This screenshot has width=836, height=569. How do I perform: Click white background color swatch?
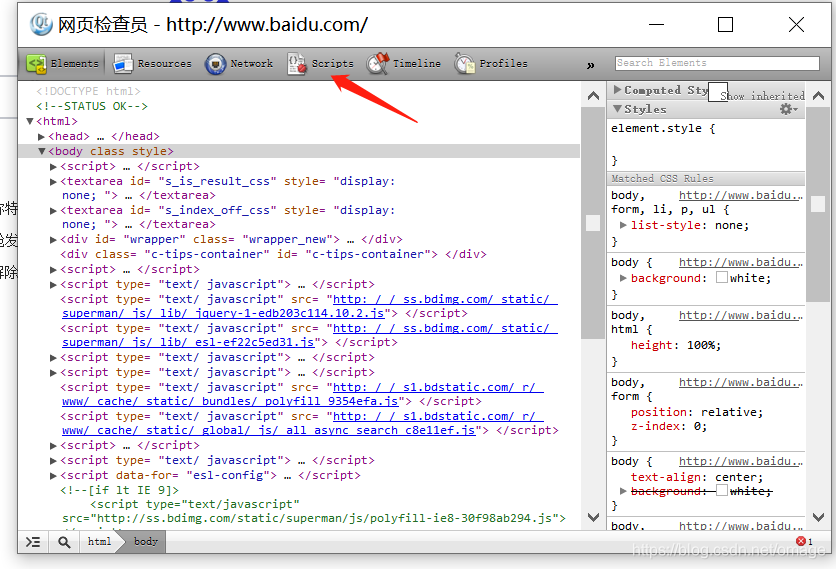(722, 277)
